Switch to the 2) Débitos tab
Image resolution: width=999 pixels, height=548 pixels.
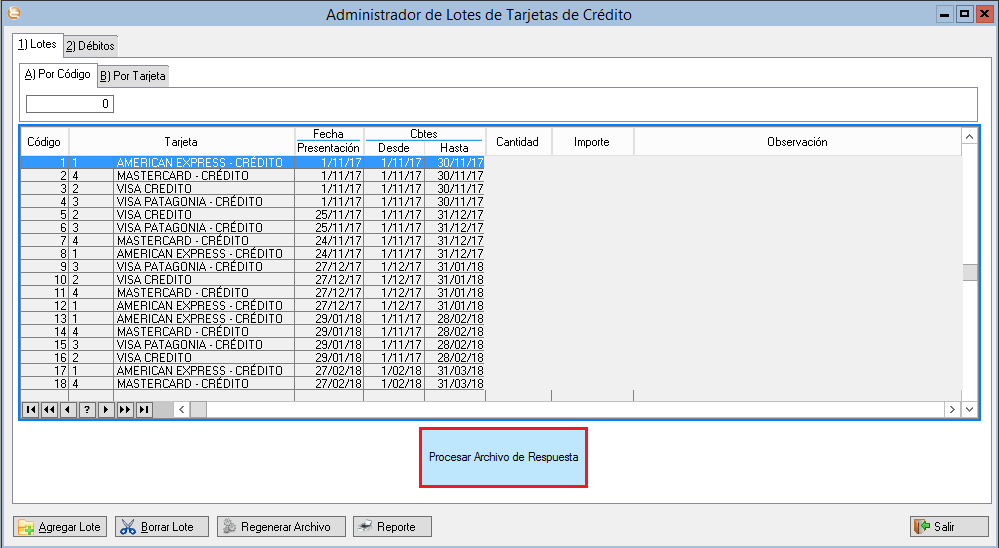[90, 46]
